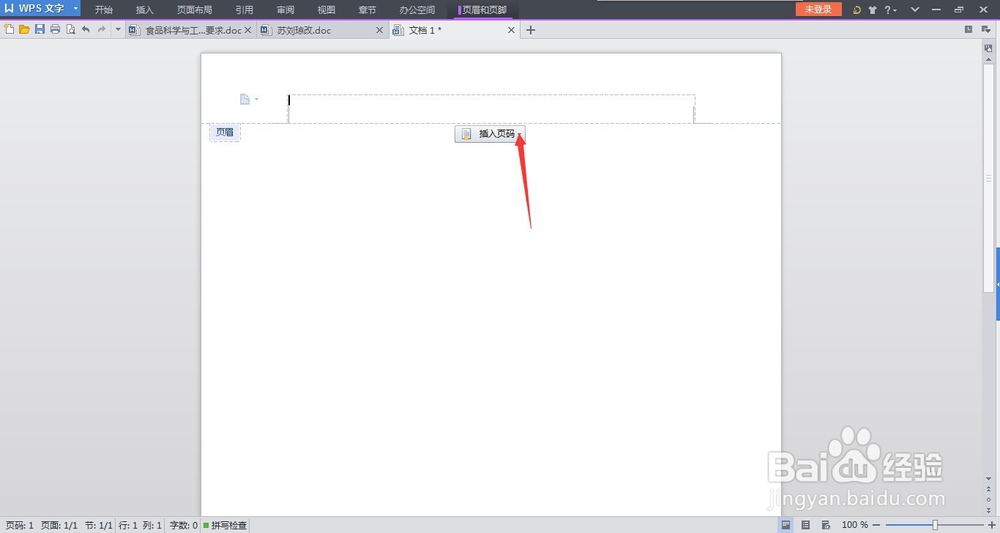This screenshot has height=533, width=1000.
Task: Click the 字数: 0 word count
Action: tap(184, 525)
